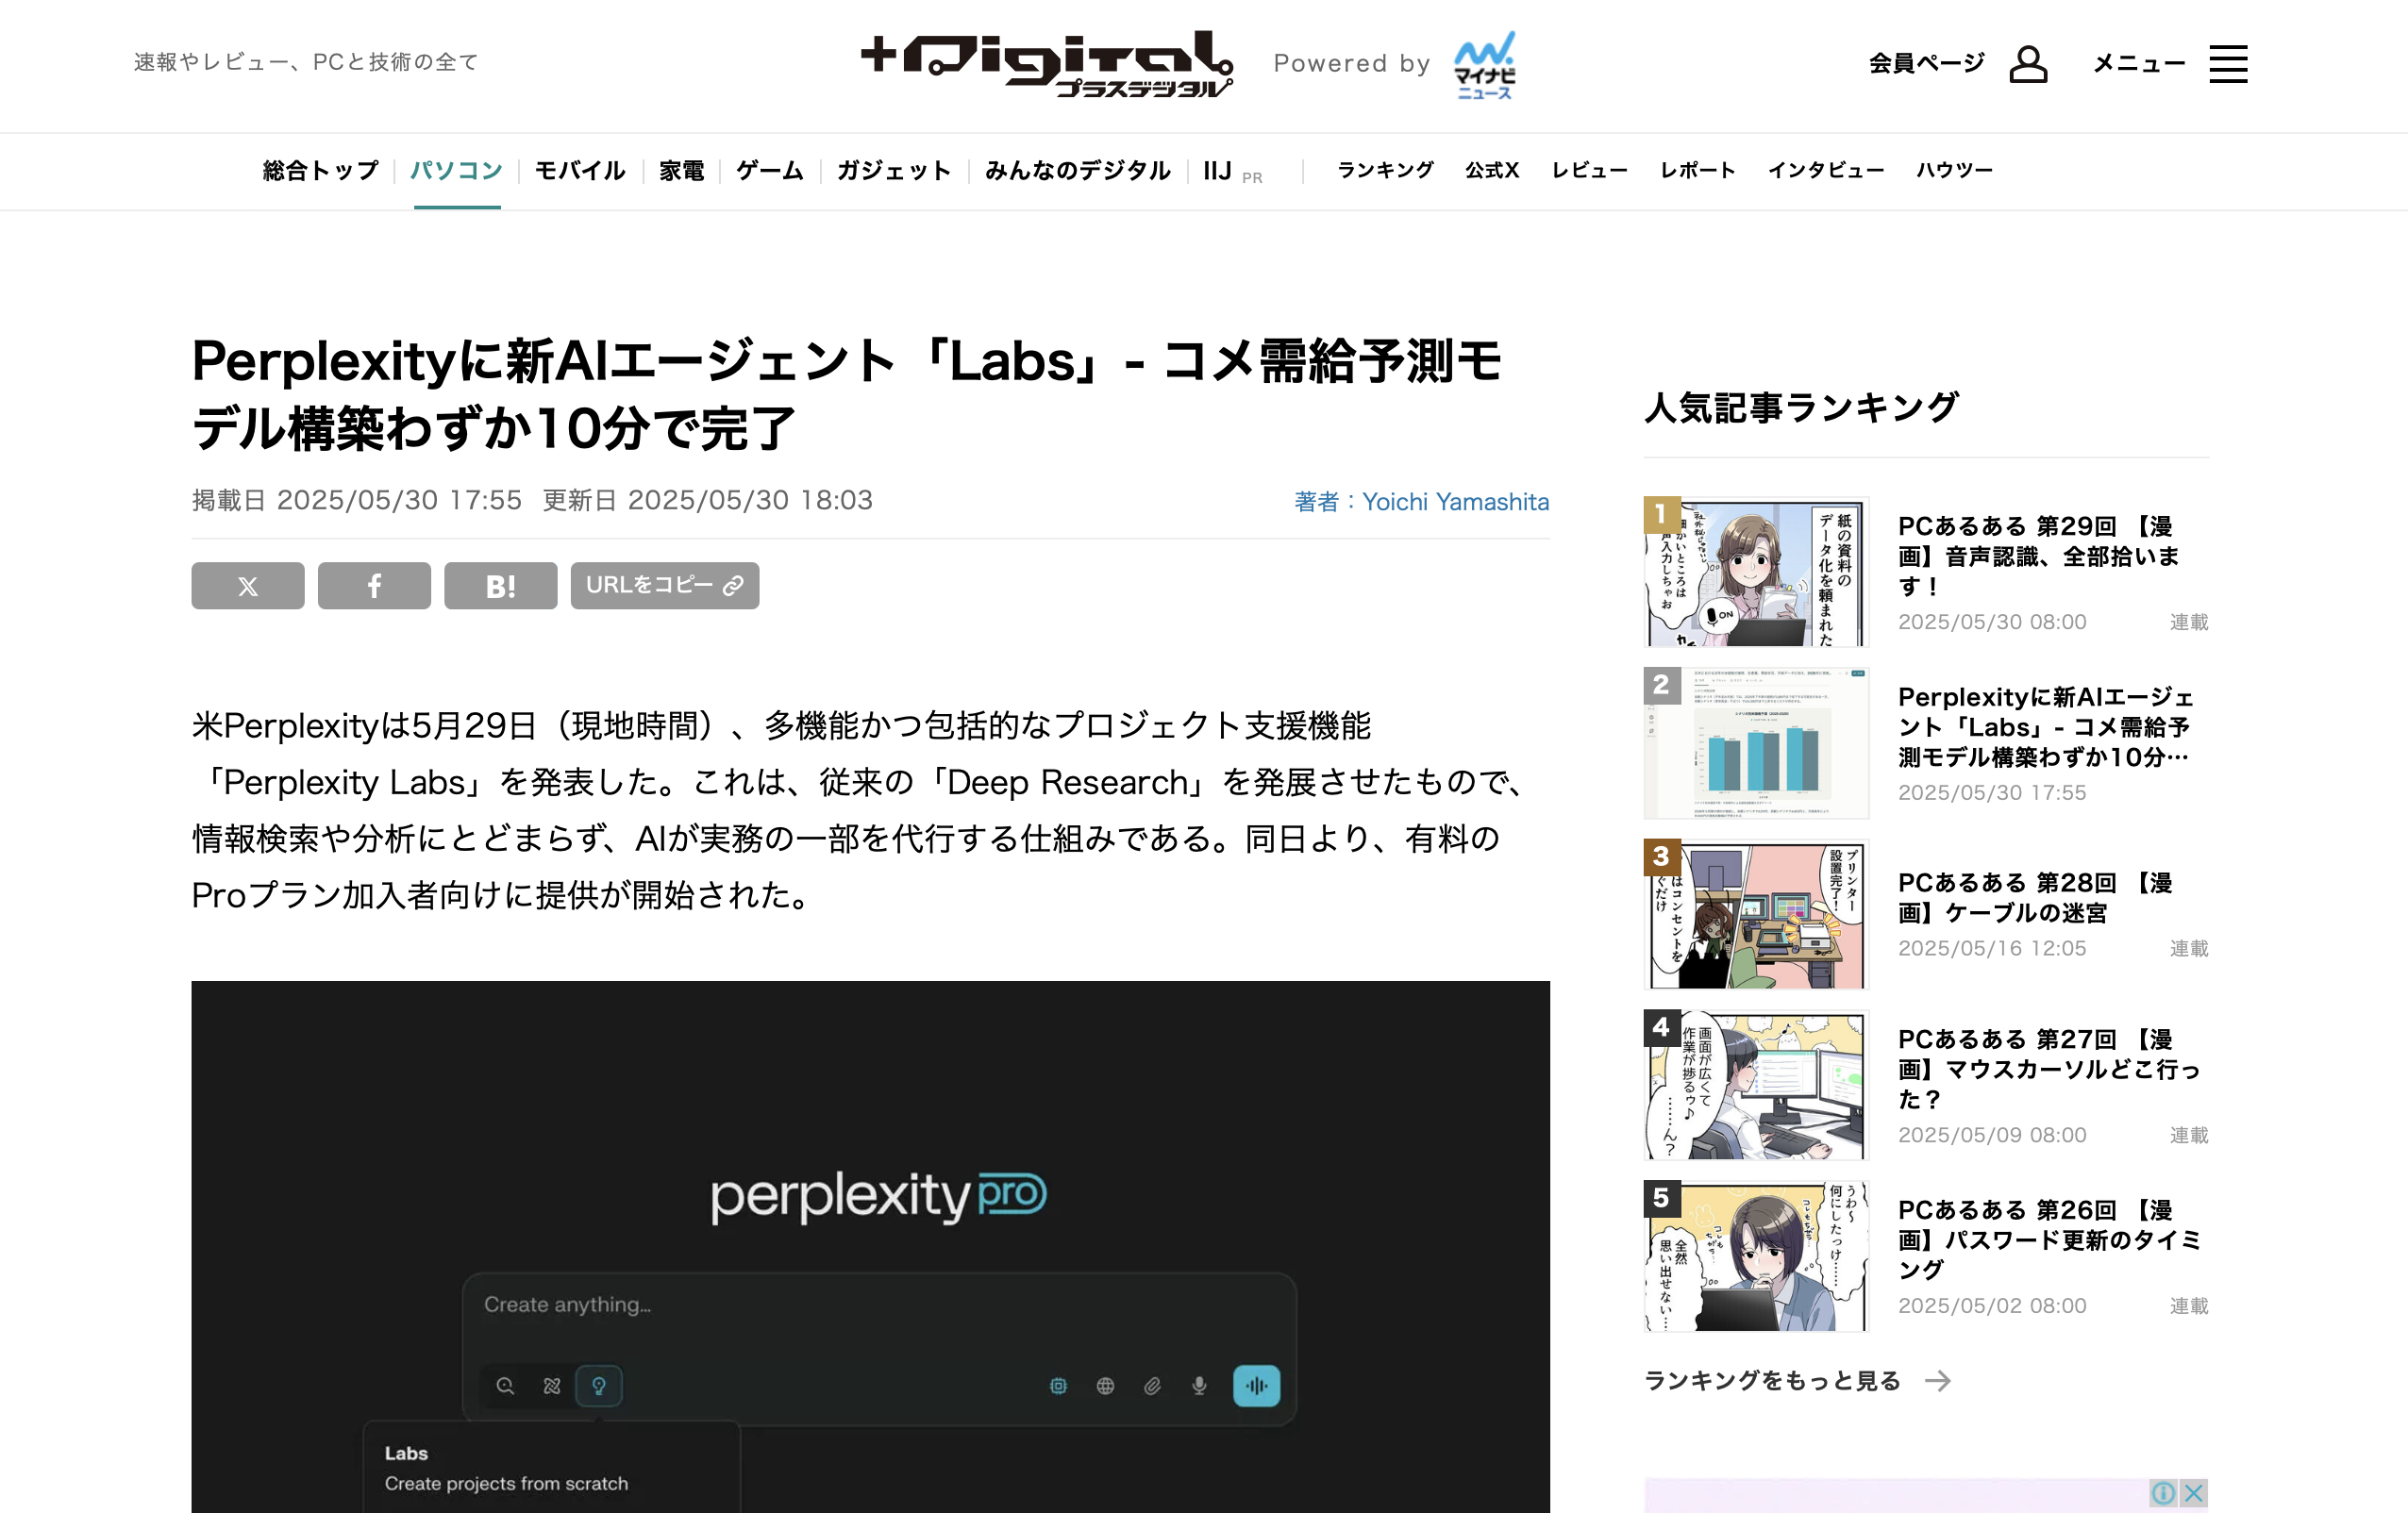The height and width of the screenshot is (1513, 2408).
Task: Open author Yoichi Yamashita's page
Action: pos(1421,501)
